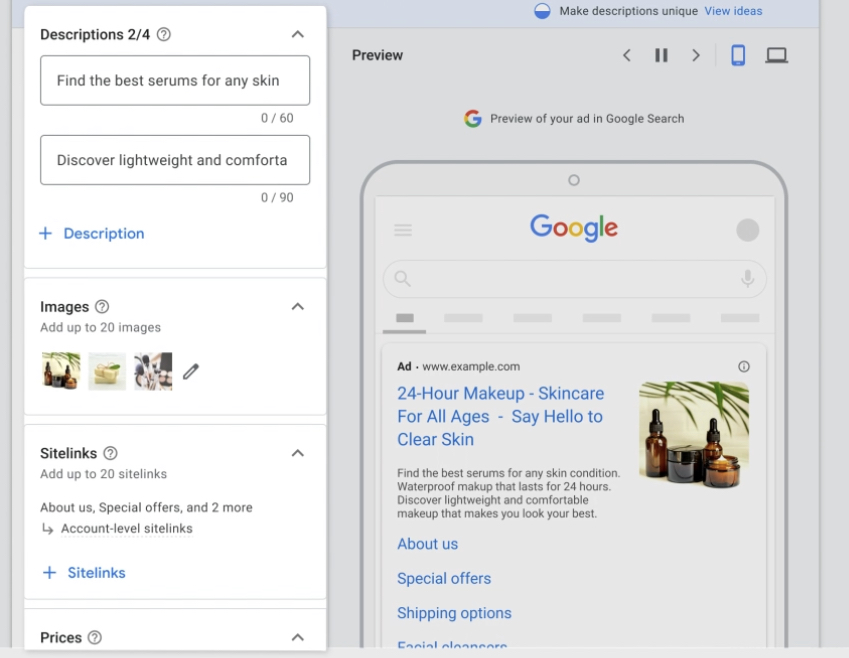
Task: Click the help icon next to Descriptions
Action: (x=164, y=35)
